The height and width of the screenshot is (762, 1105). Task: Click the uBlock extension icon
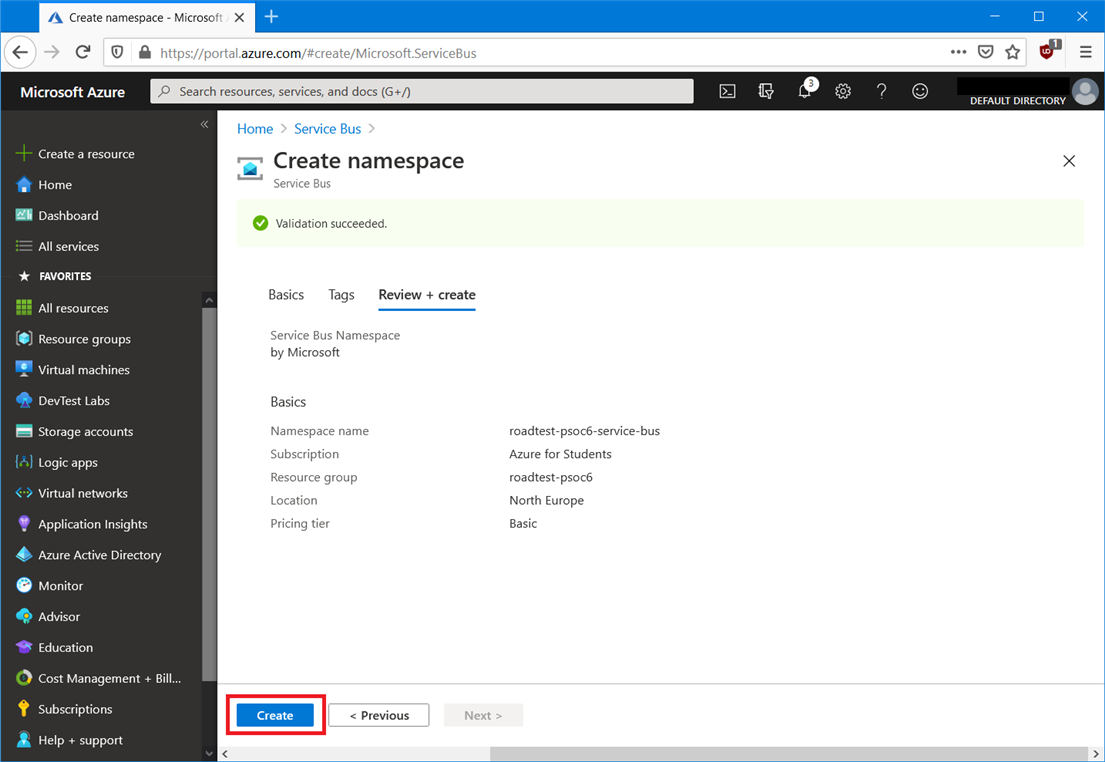click(1048, 52)
